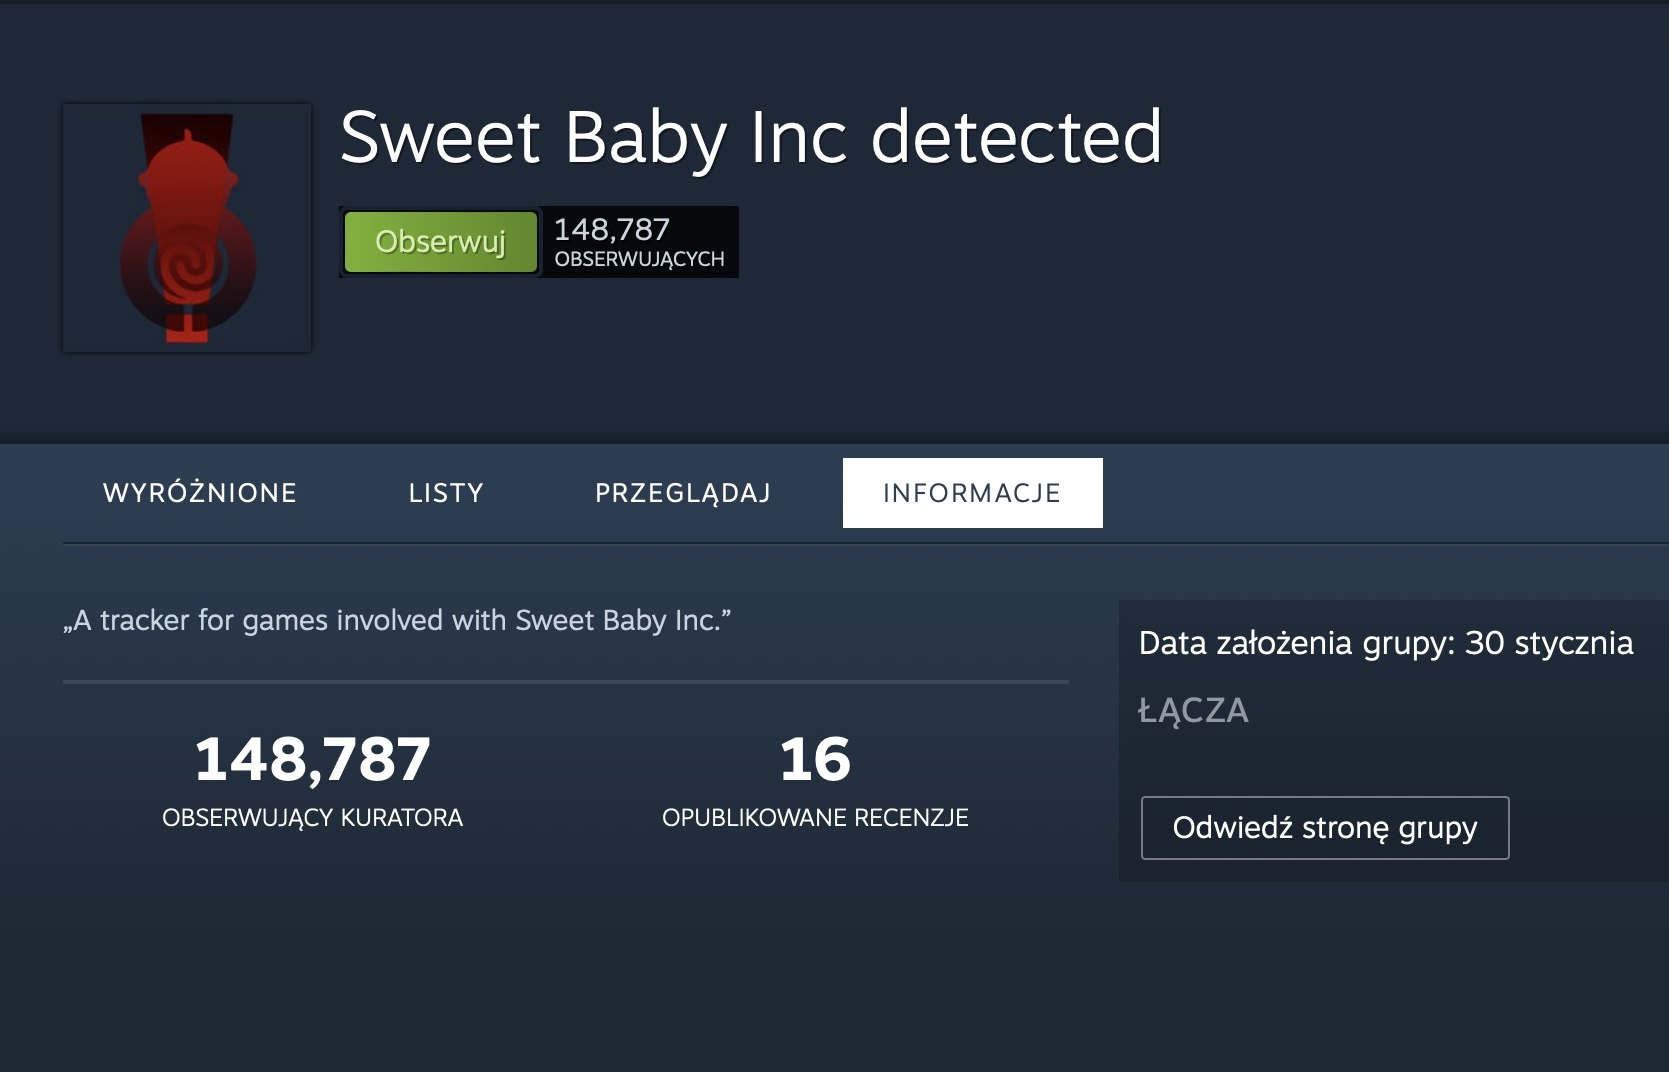Select the INFORMACJE tab
The height and width of the screenshot is (1072, 1669).
pyautogui.click(x=972, y=493)
